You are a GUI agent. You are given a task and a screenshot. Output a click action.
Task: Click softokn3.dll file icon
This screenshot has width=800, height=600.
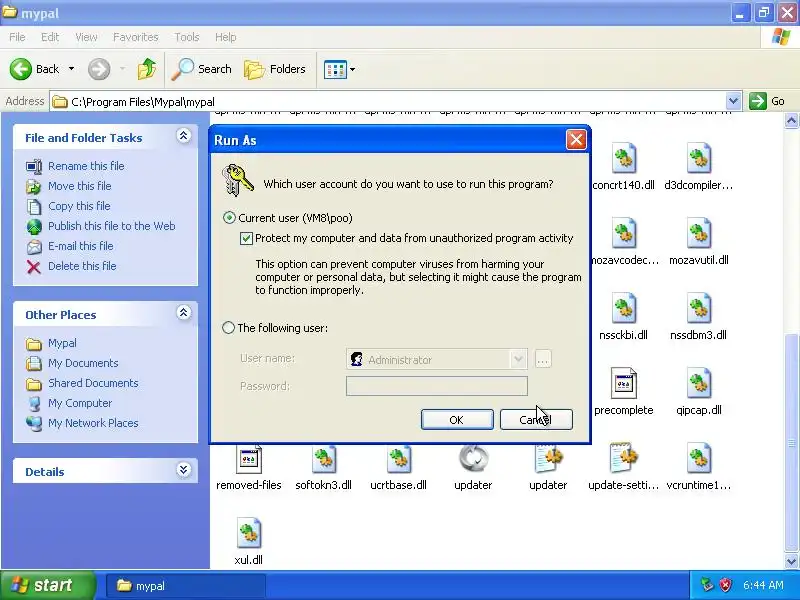coord(323,459)
